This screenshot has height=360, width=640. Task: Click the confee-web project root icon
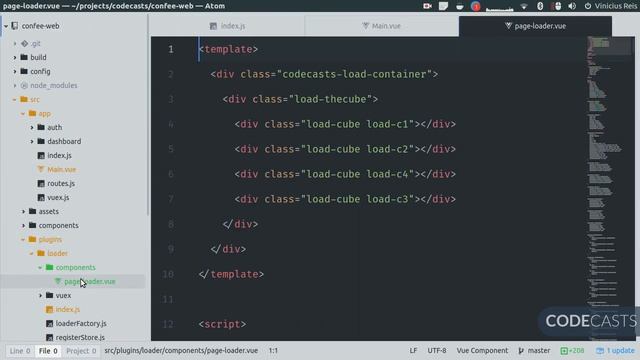point(15,26)
